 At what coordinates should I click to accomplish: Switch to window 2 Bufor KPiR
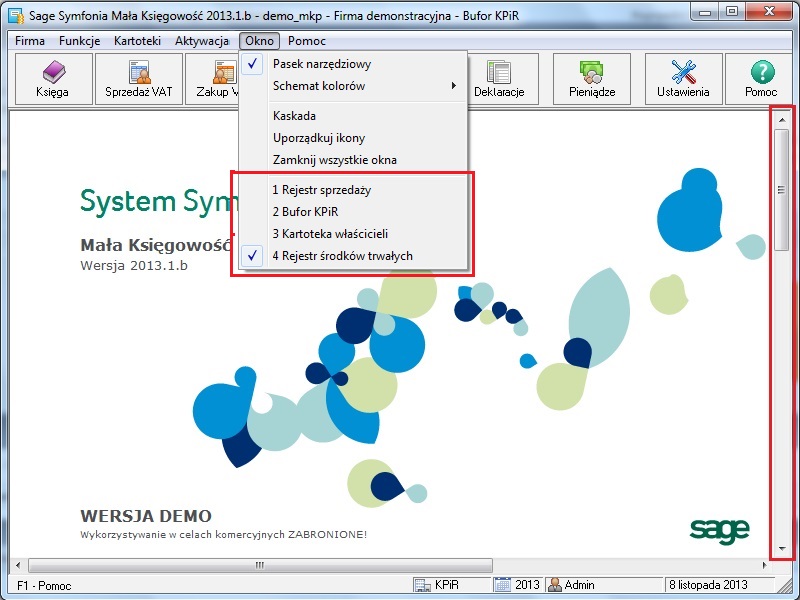tap(353, 212)
